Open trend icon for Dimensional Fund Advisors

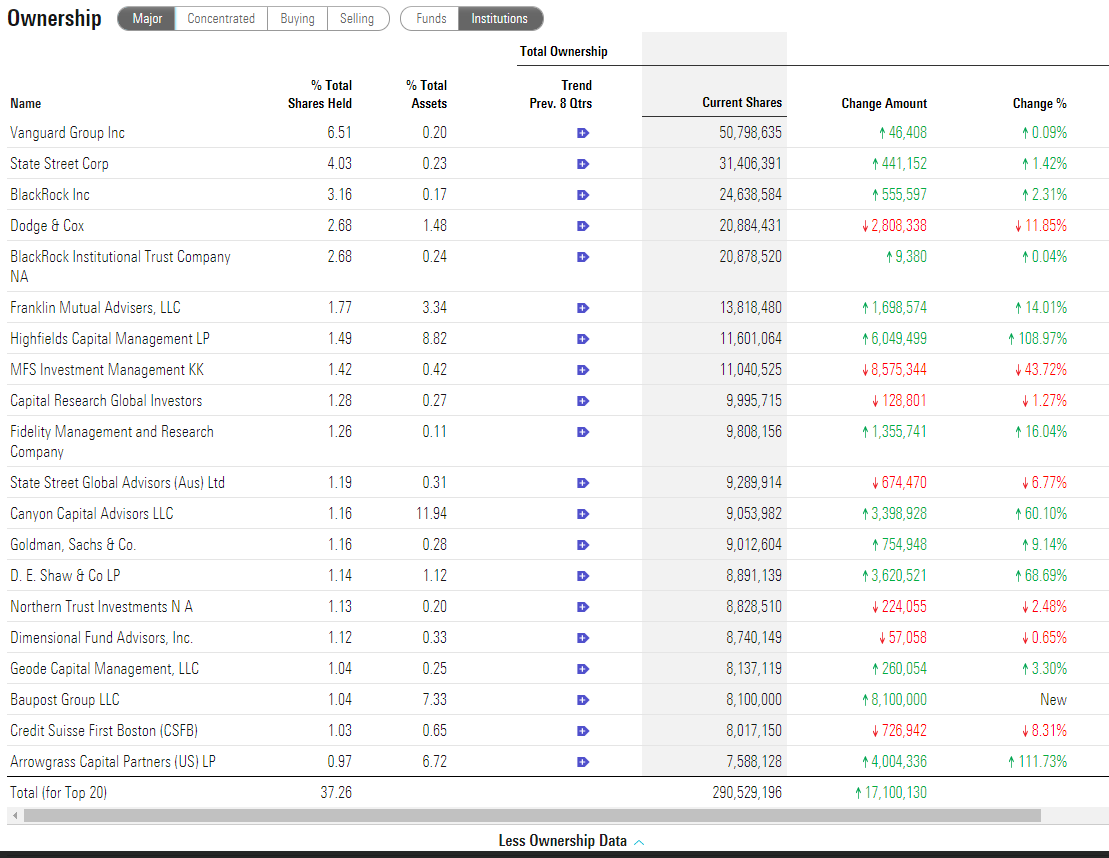(x=583, y=638)
